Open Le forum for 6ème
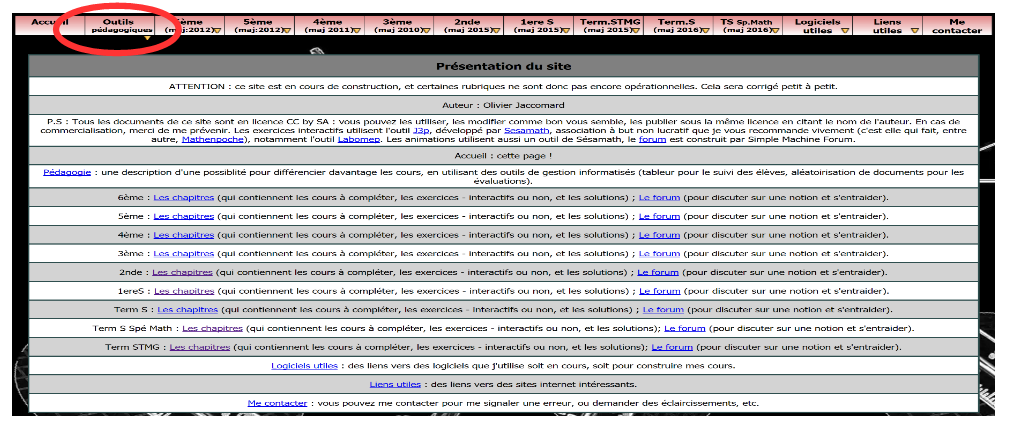This screenshot has height=426, width=1011. 660,198
